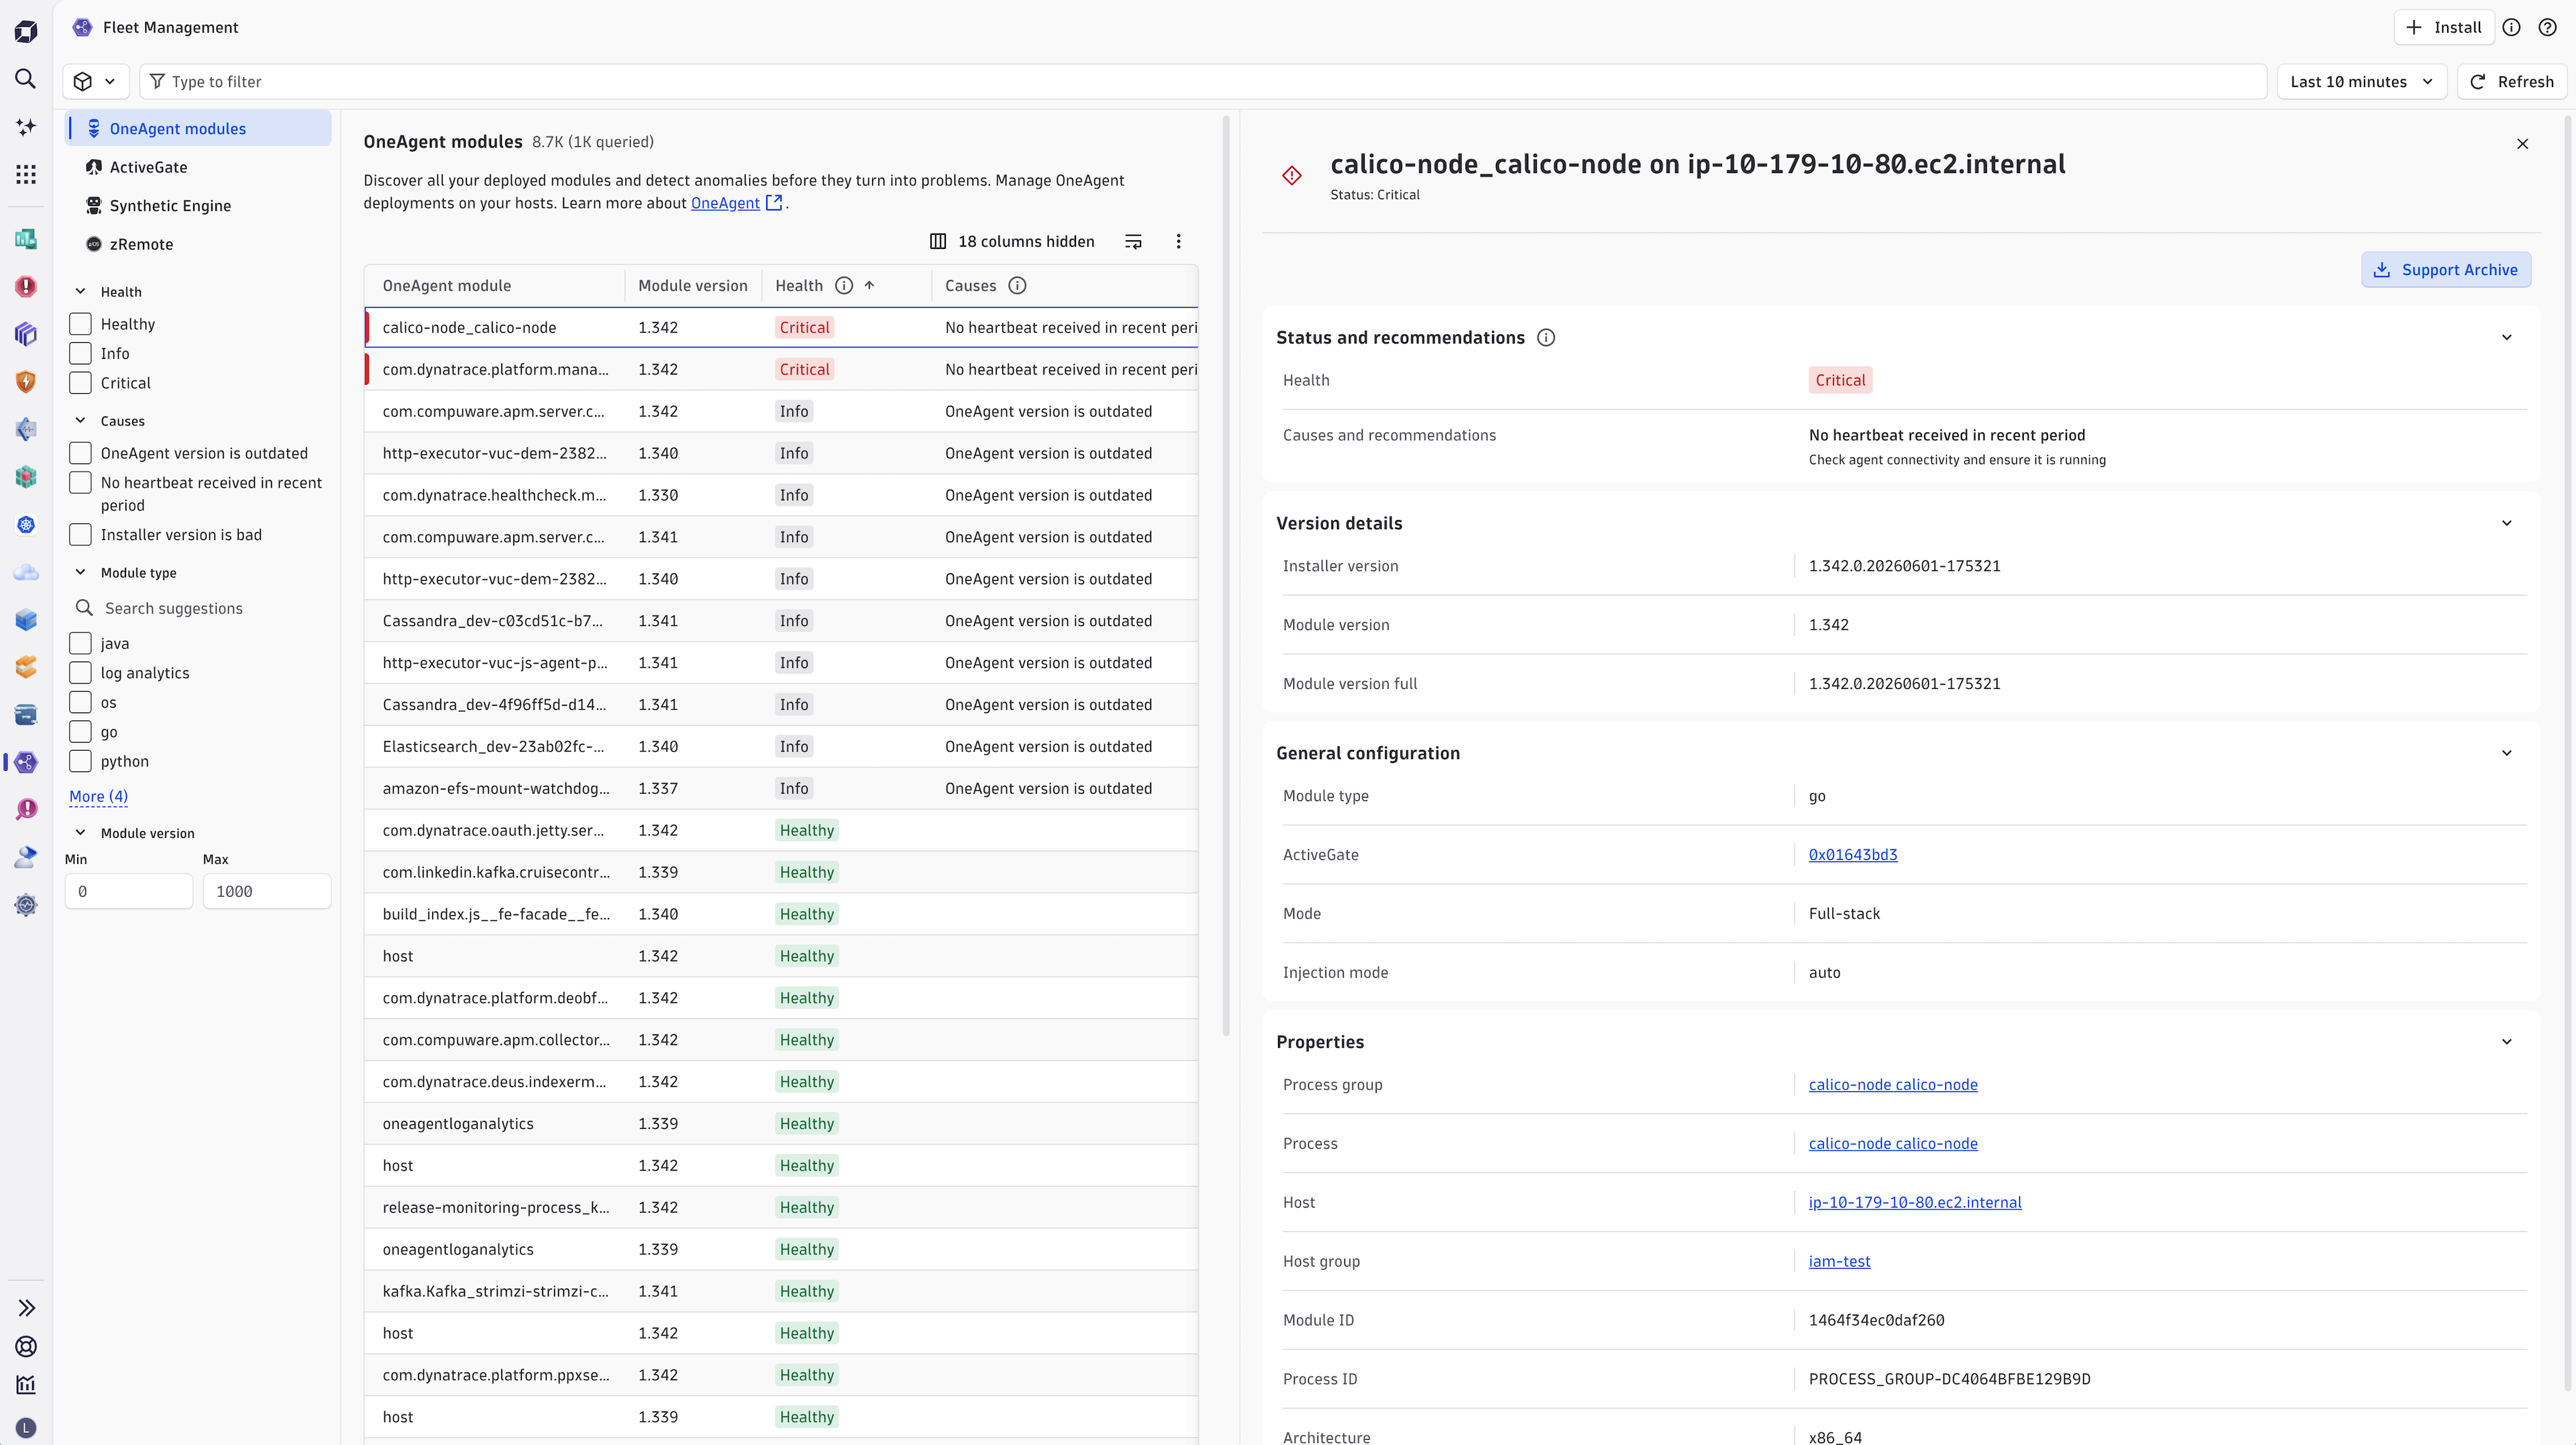Focus the Module version Min field
The height and width of the screenshot is (1445, 2576).
(129, 892)
